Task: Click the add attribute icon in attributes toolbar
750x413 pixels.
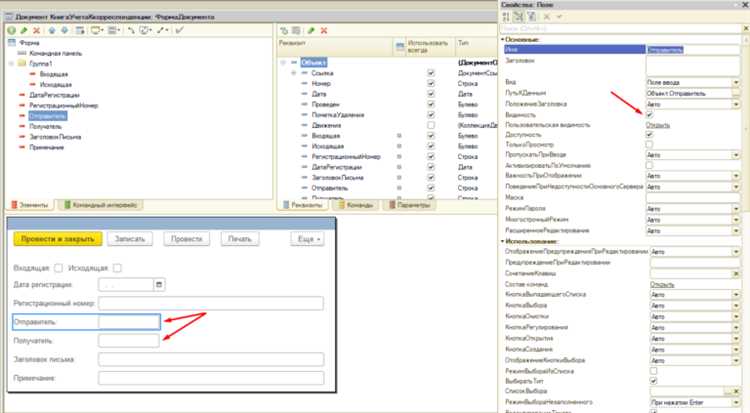Action: 284,31
